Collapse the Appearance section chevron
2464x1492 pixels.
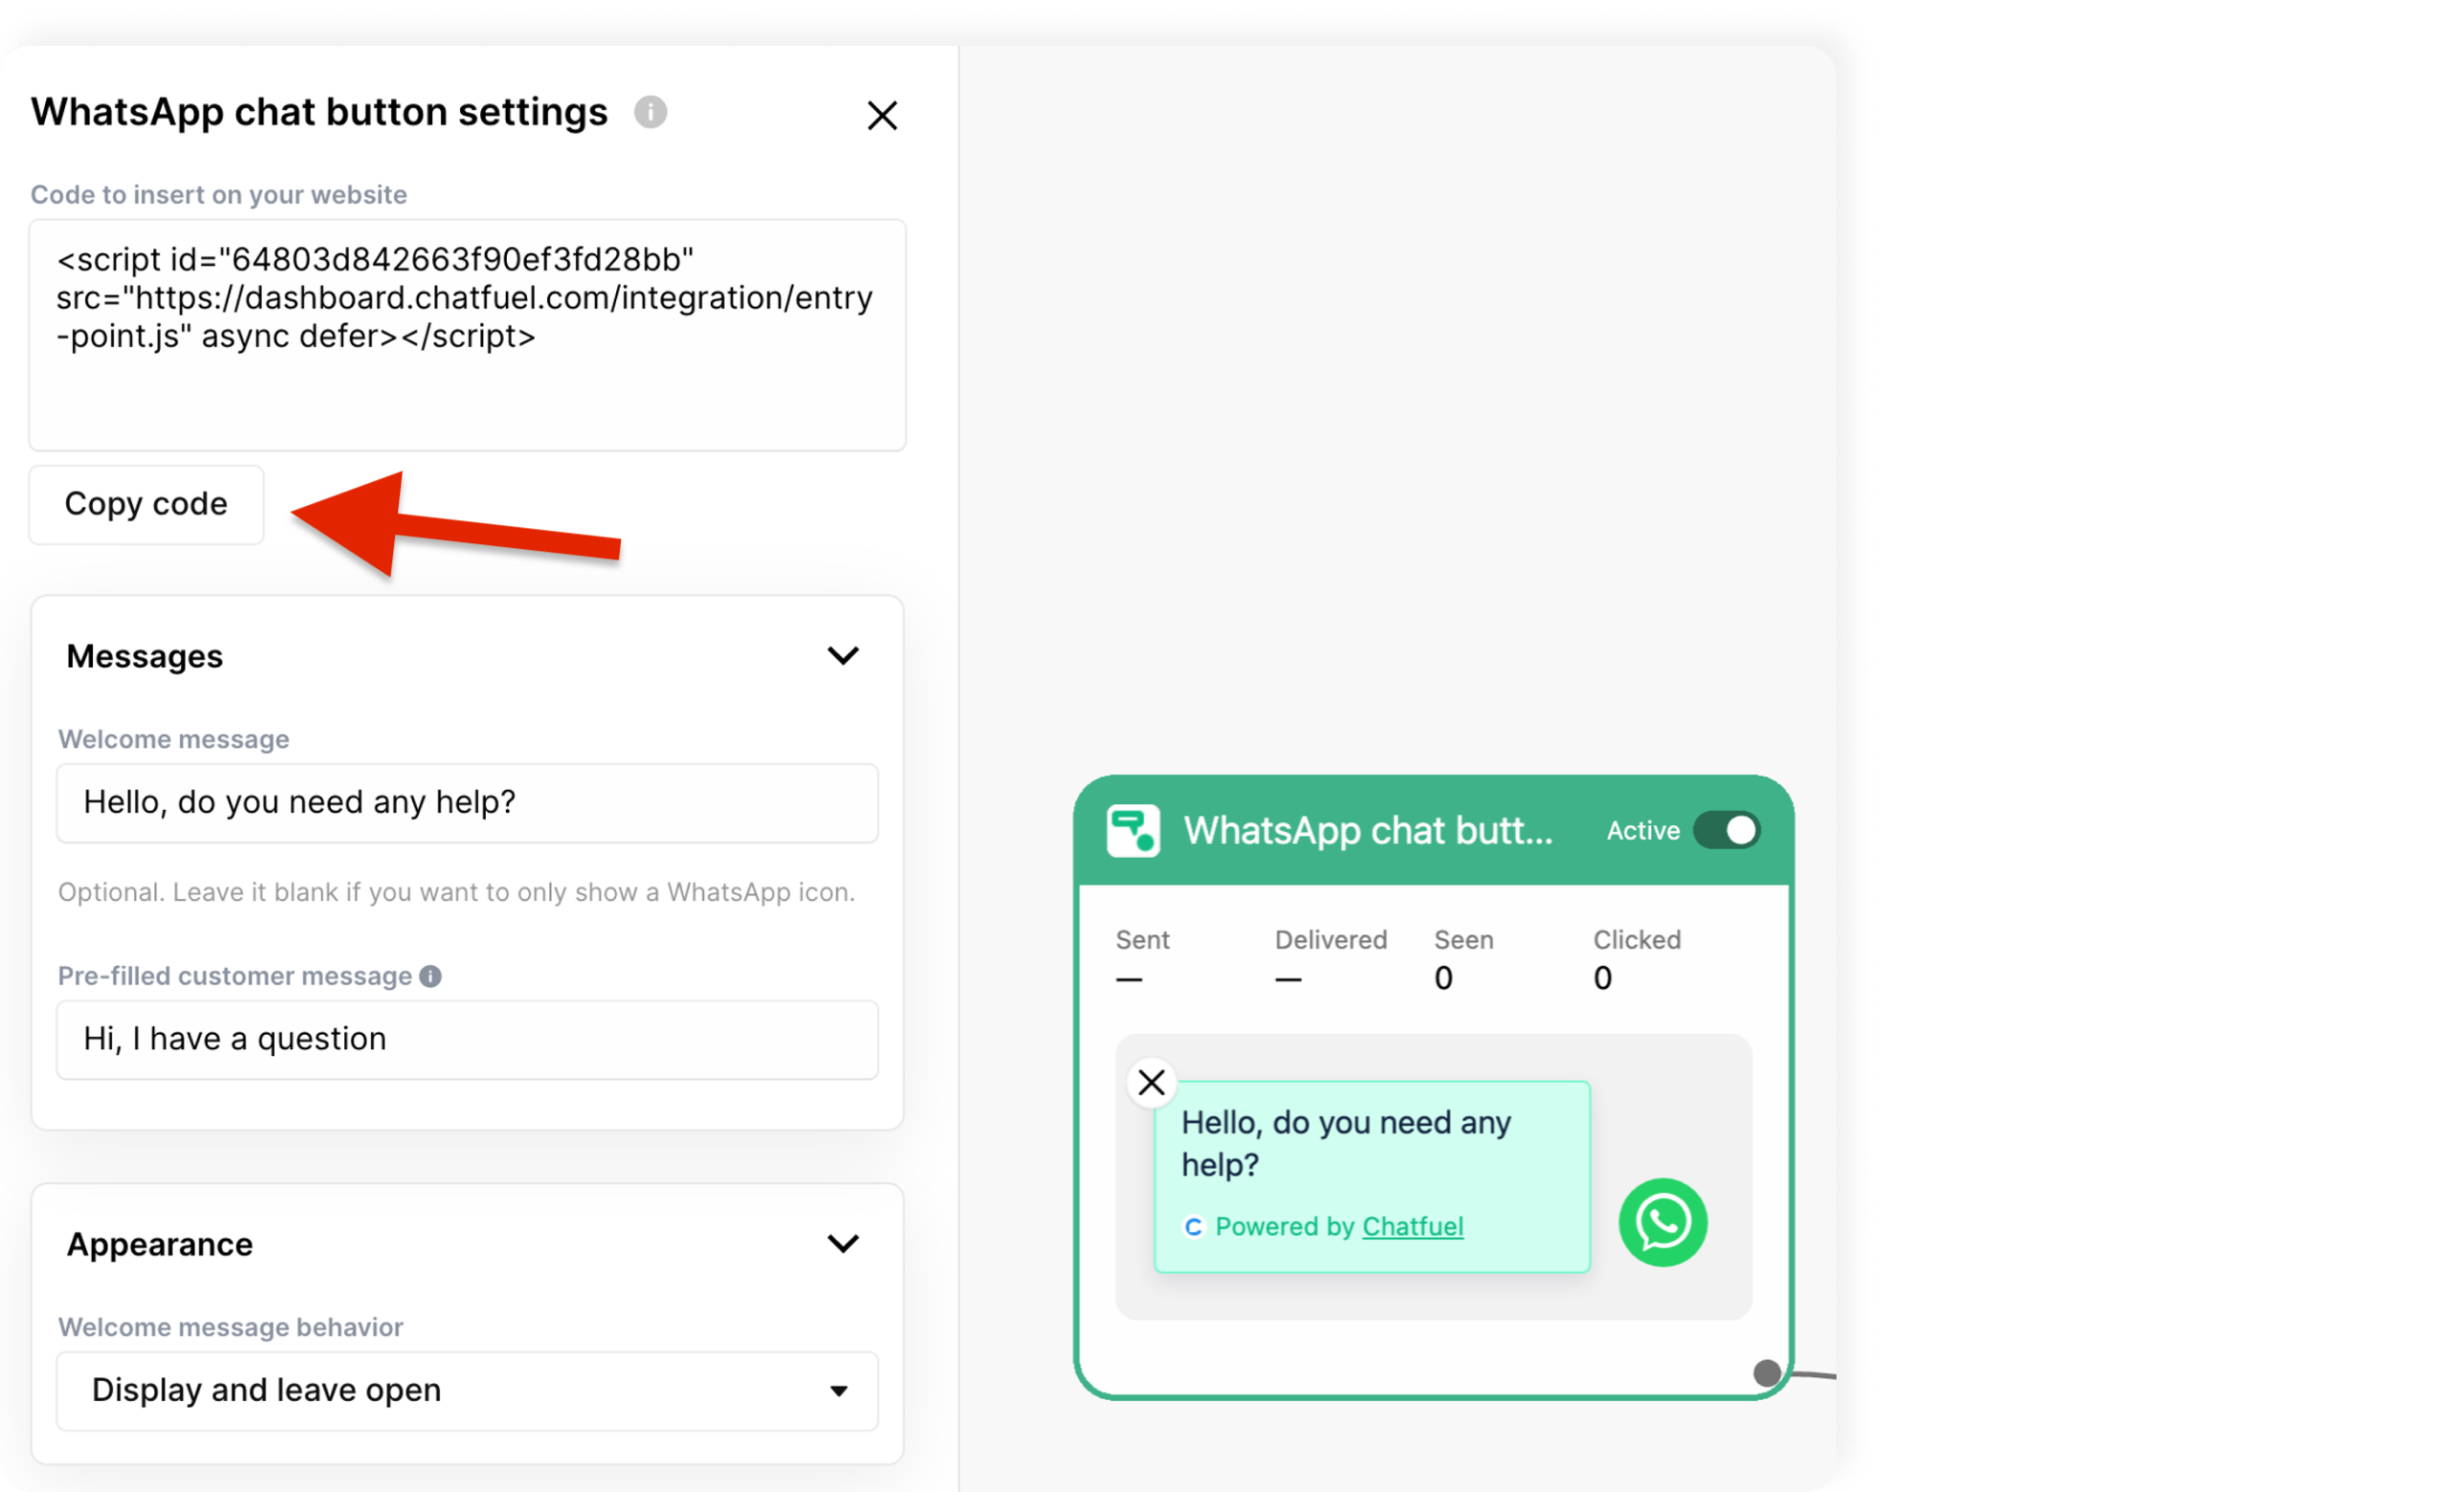click(843, 1243)
